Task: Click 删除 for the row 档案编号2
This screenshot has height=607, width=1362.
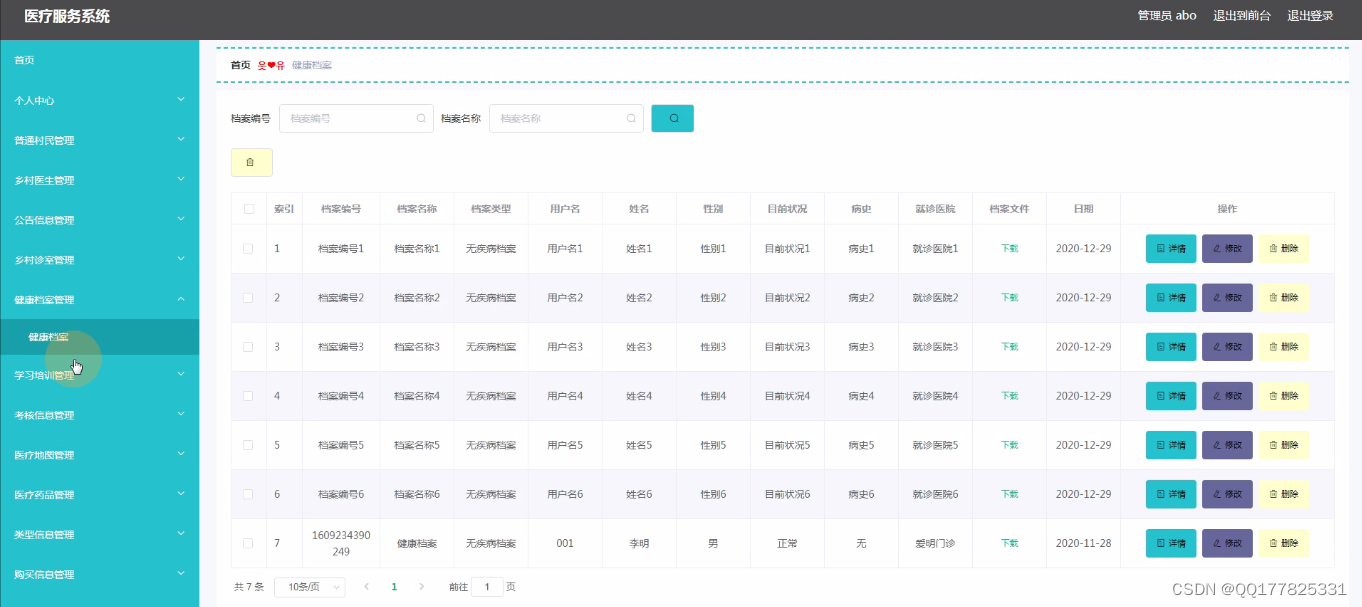Action: 1283,297
